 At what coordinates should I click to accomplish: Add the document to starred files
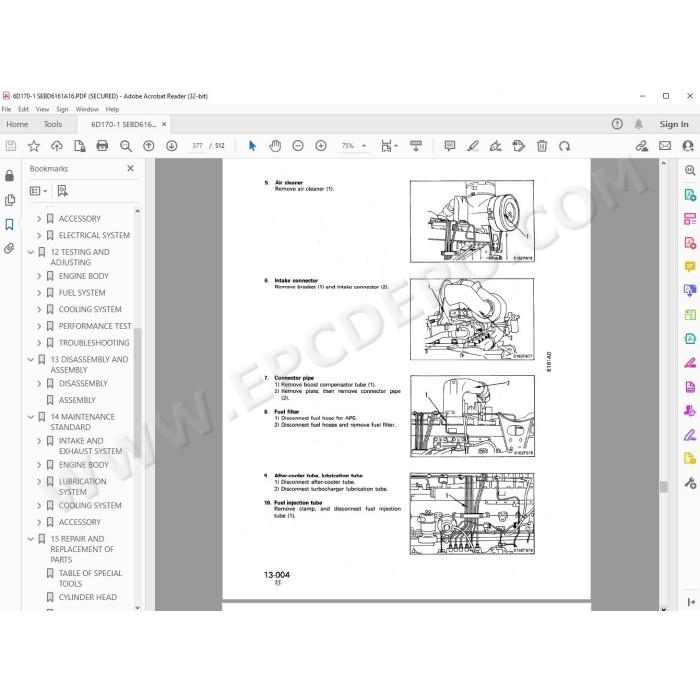tap(33, 146)
